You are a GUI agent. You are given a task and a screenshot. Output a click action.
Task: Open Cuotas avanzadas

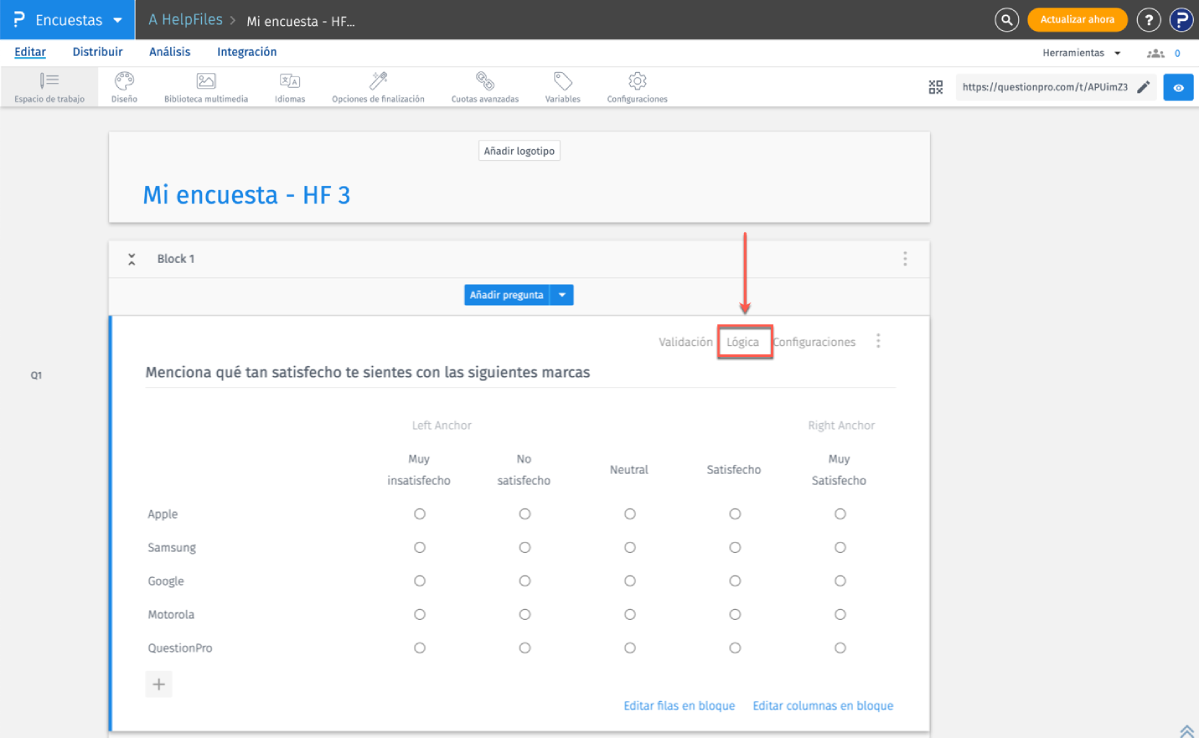pyautogui.click(x=485, y=87)
